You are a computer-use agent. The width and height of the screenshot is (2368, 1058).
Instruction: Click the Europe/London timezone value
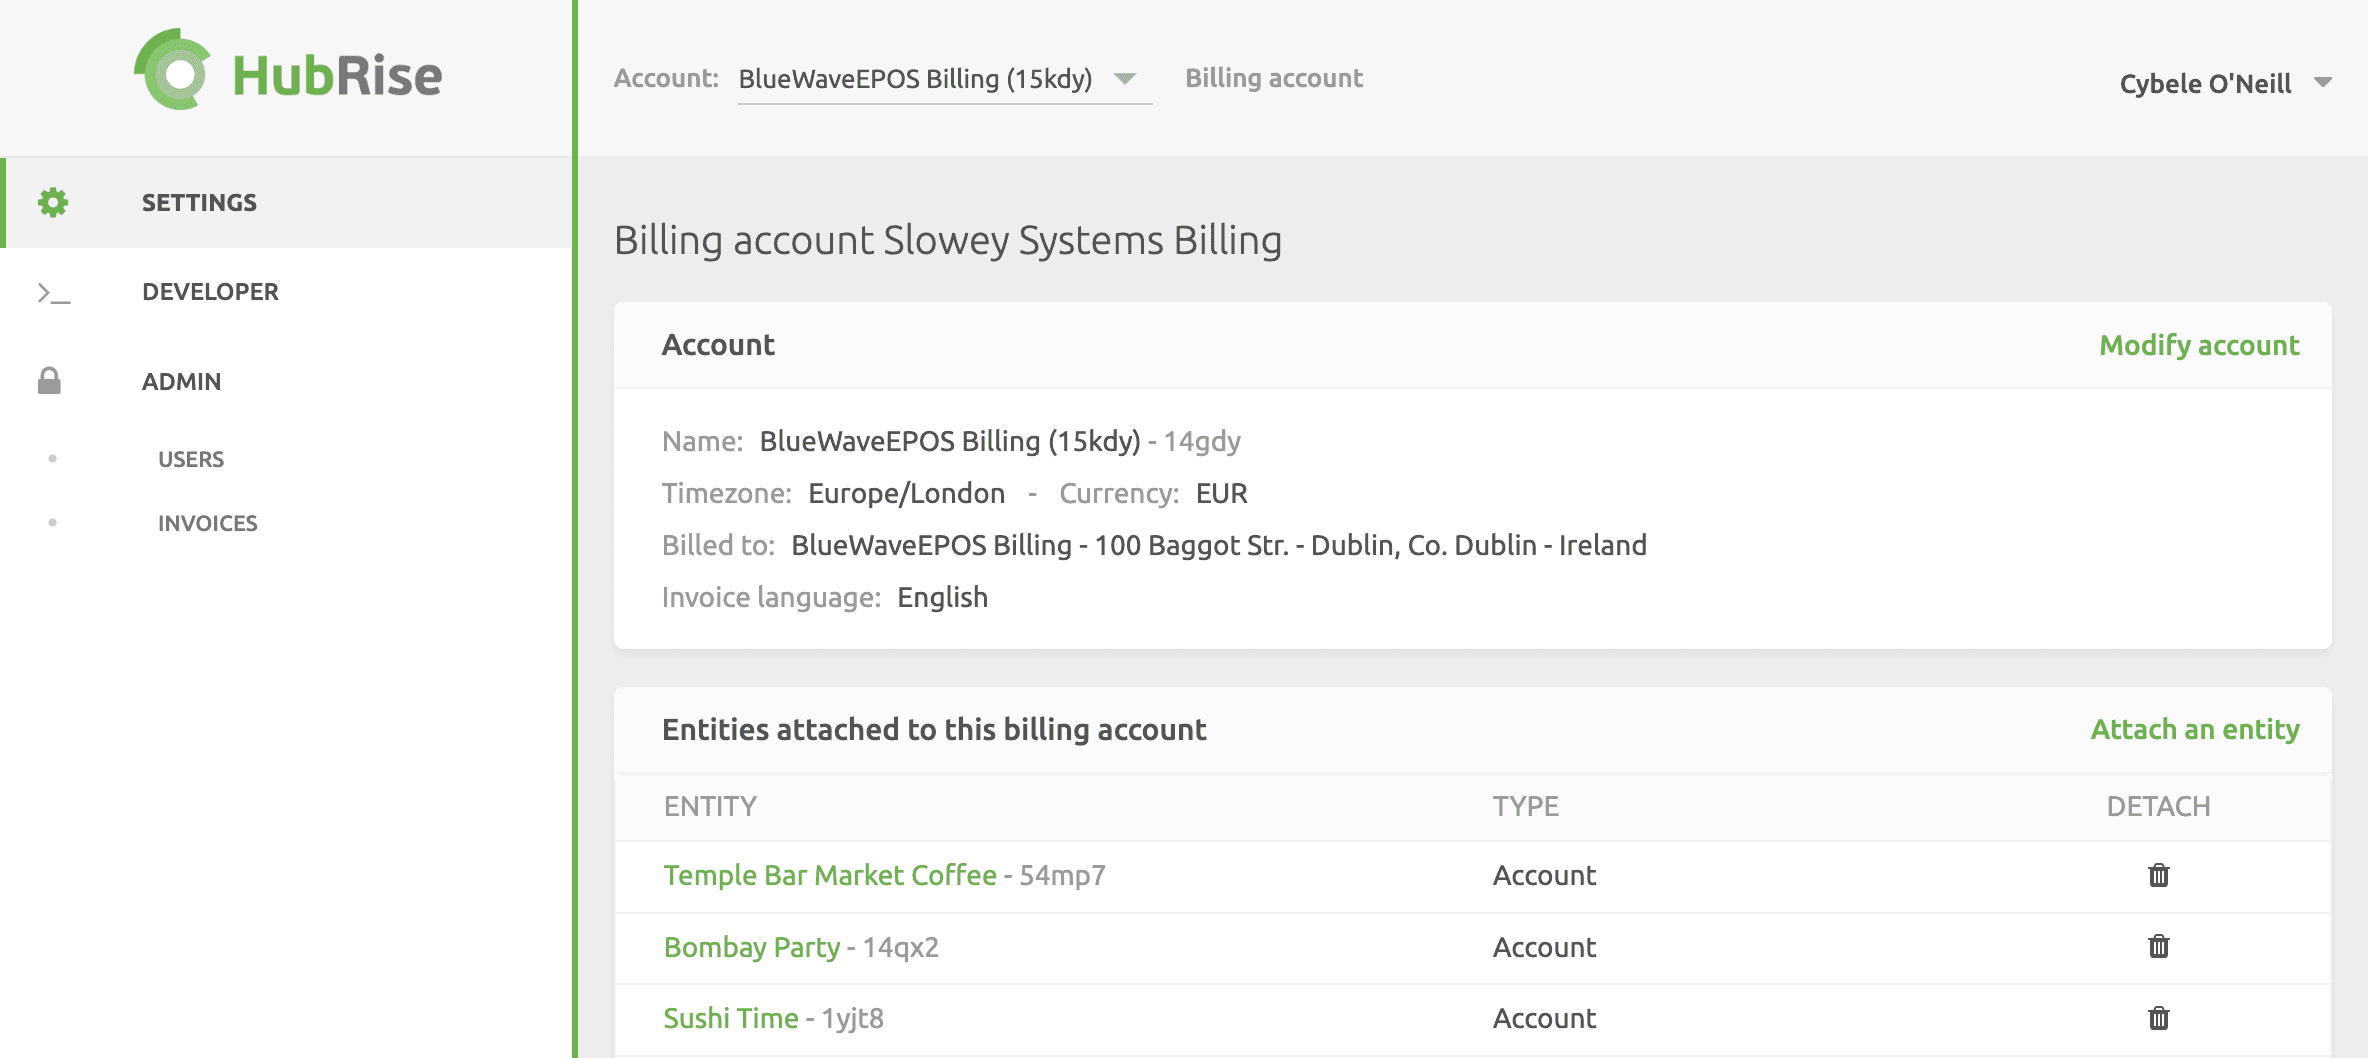pyautogui.click(x=906, y=493)
